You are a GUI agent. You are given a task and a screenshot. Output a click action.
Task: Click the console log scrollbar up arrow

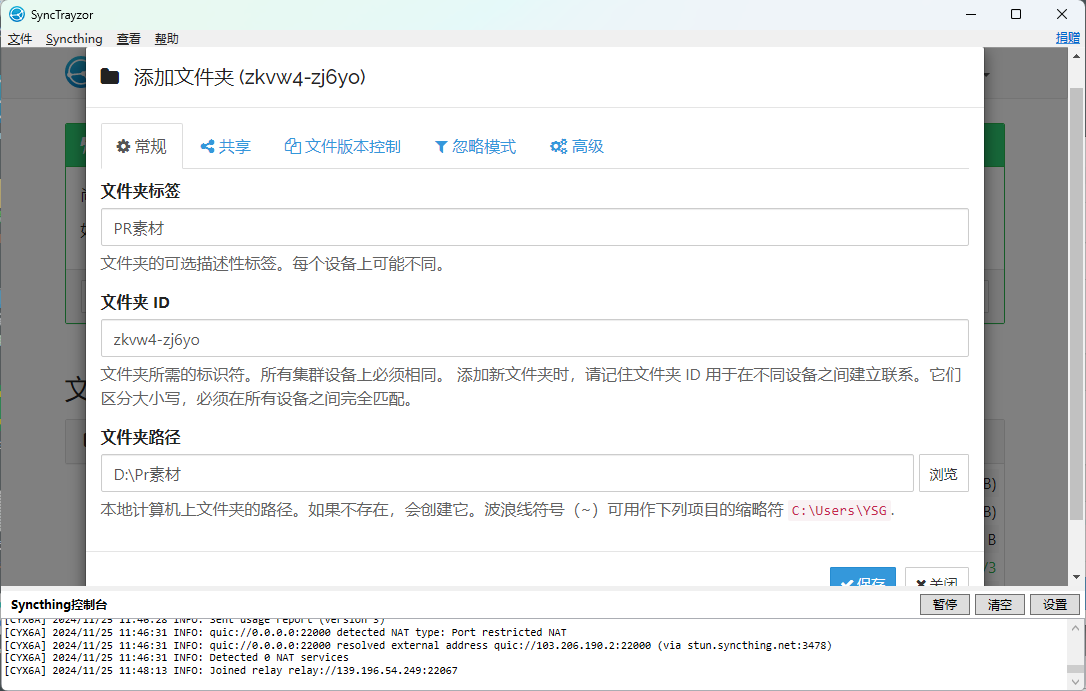tap(1076, 628)
